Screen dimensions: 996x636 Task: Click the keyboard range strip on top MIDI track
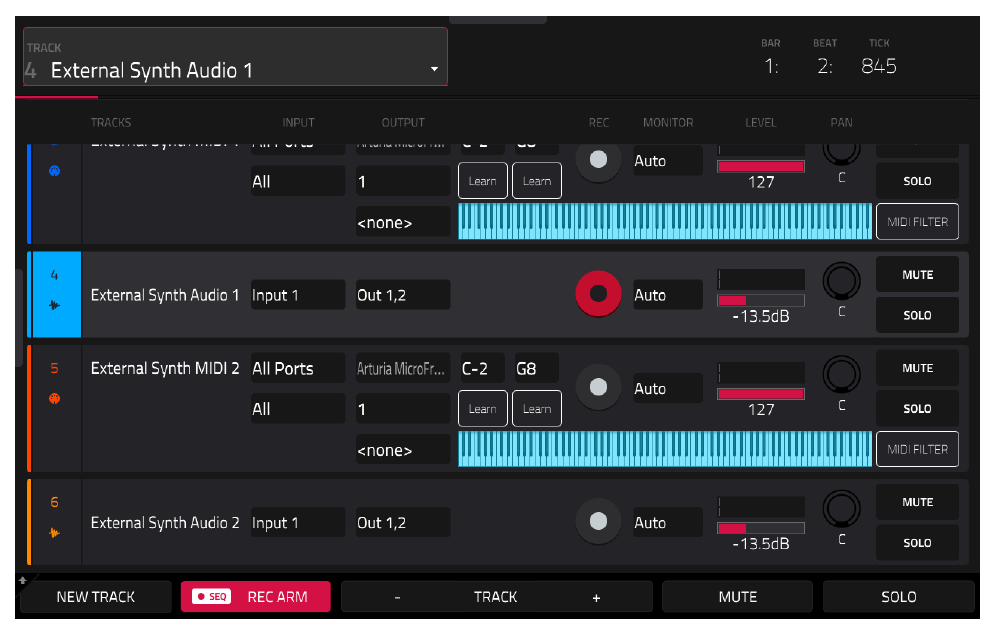tap(665, 222)
